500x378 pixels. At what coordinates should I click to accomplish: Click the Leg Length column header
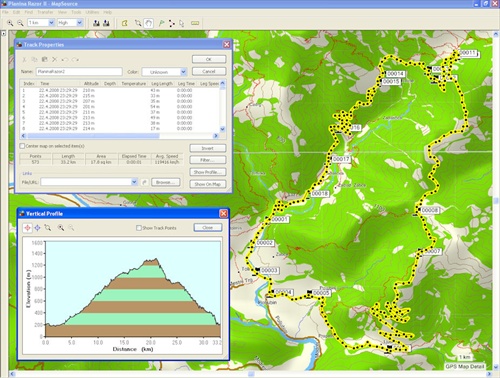162,84
